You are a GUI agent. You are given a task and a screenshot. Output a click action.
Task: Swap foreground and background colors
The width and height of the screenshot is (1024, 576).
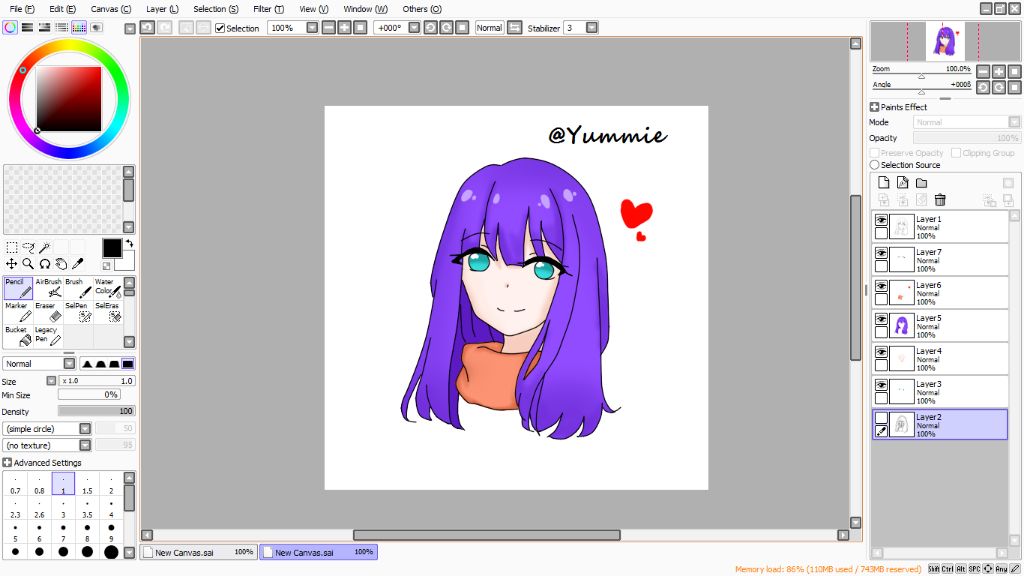[x=129, y=244]
